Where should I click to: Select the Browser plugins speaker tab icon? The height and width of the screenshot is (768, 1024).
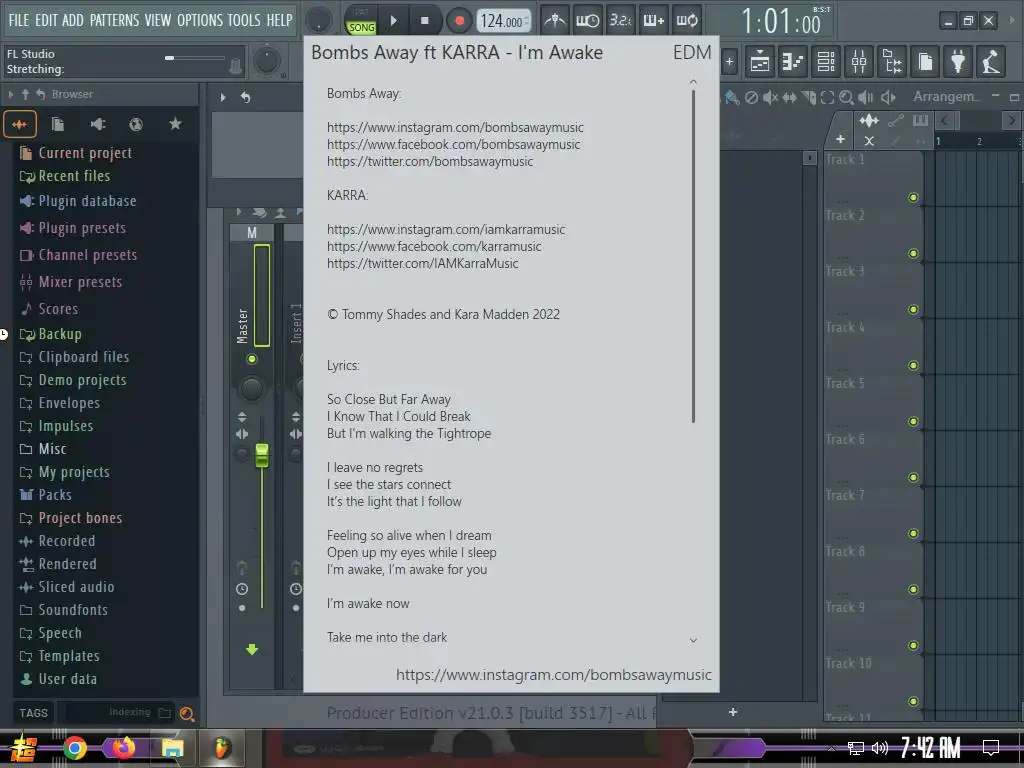click(x=97, y=124)
